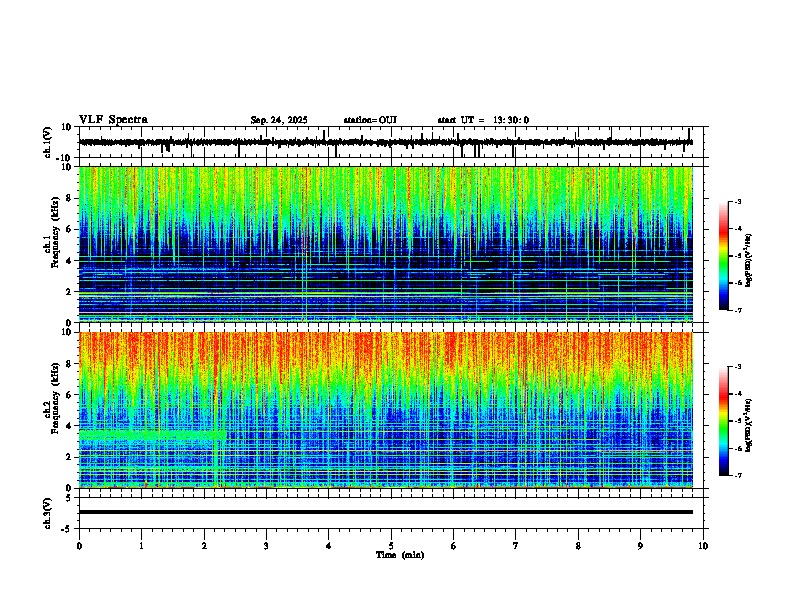Click the ch.1 spectrogram frequency tick "4"

70,261
